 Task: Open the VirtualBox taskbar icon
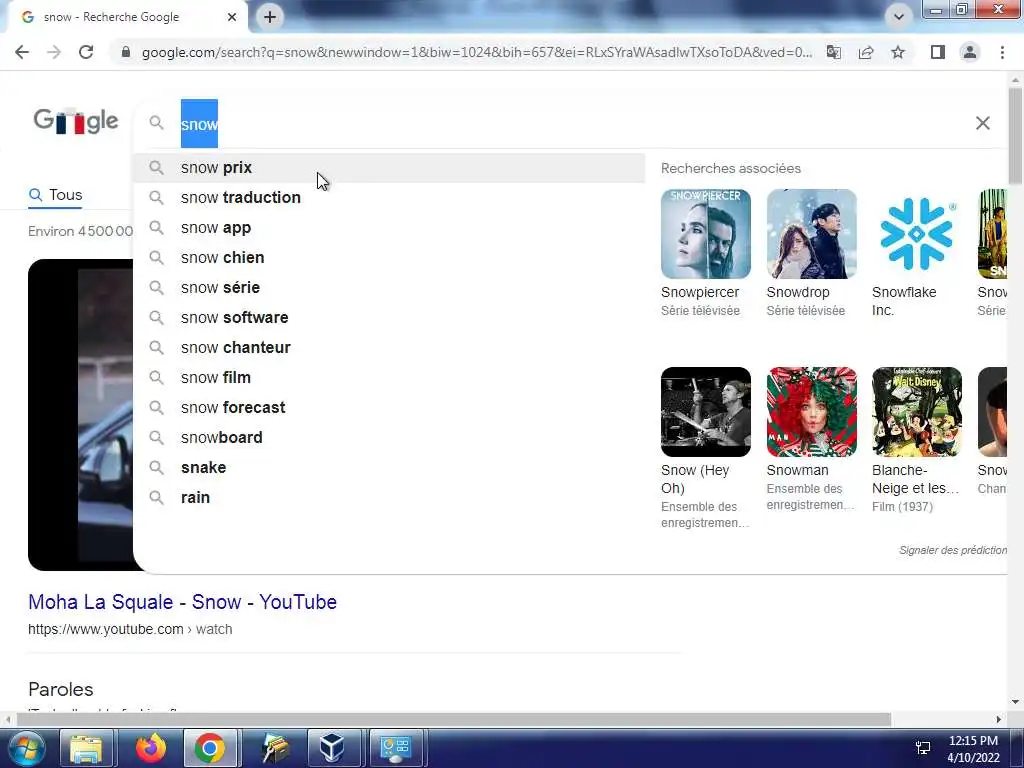pyautogui.click(x=332, y=748)
